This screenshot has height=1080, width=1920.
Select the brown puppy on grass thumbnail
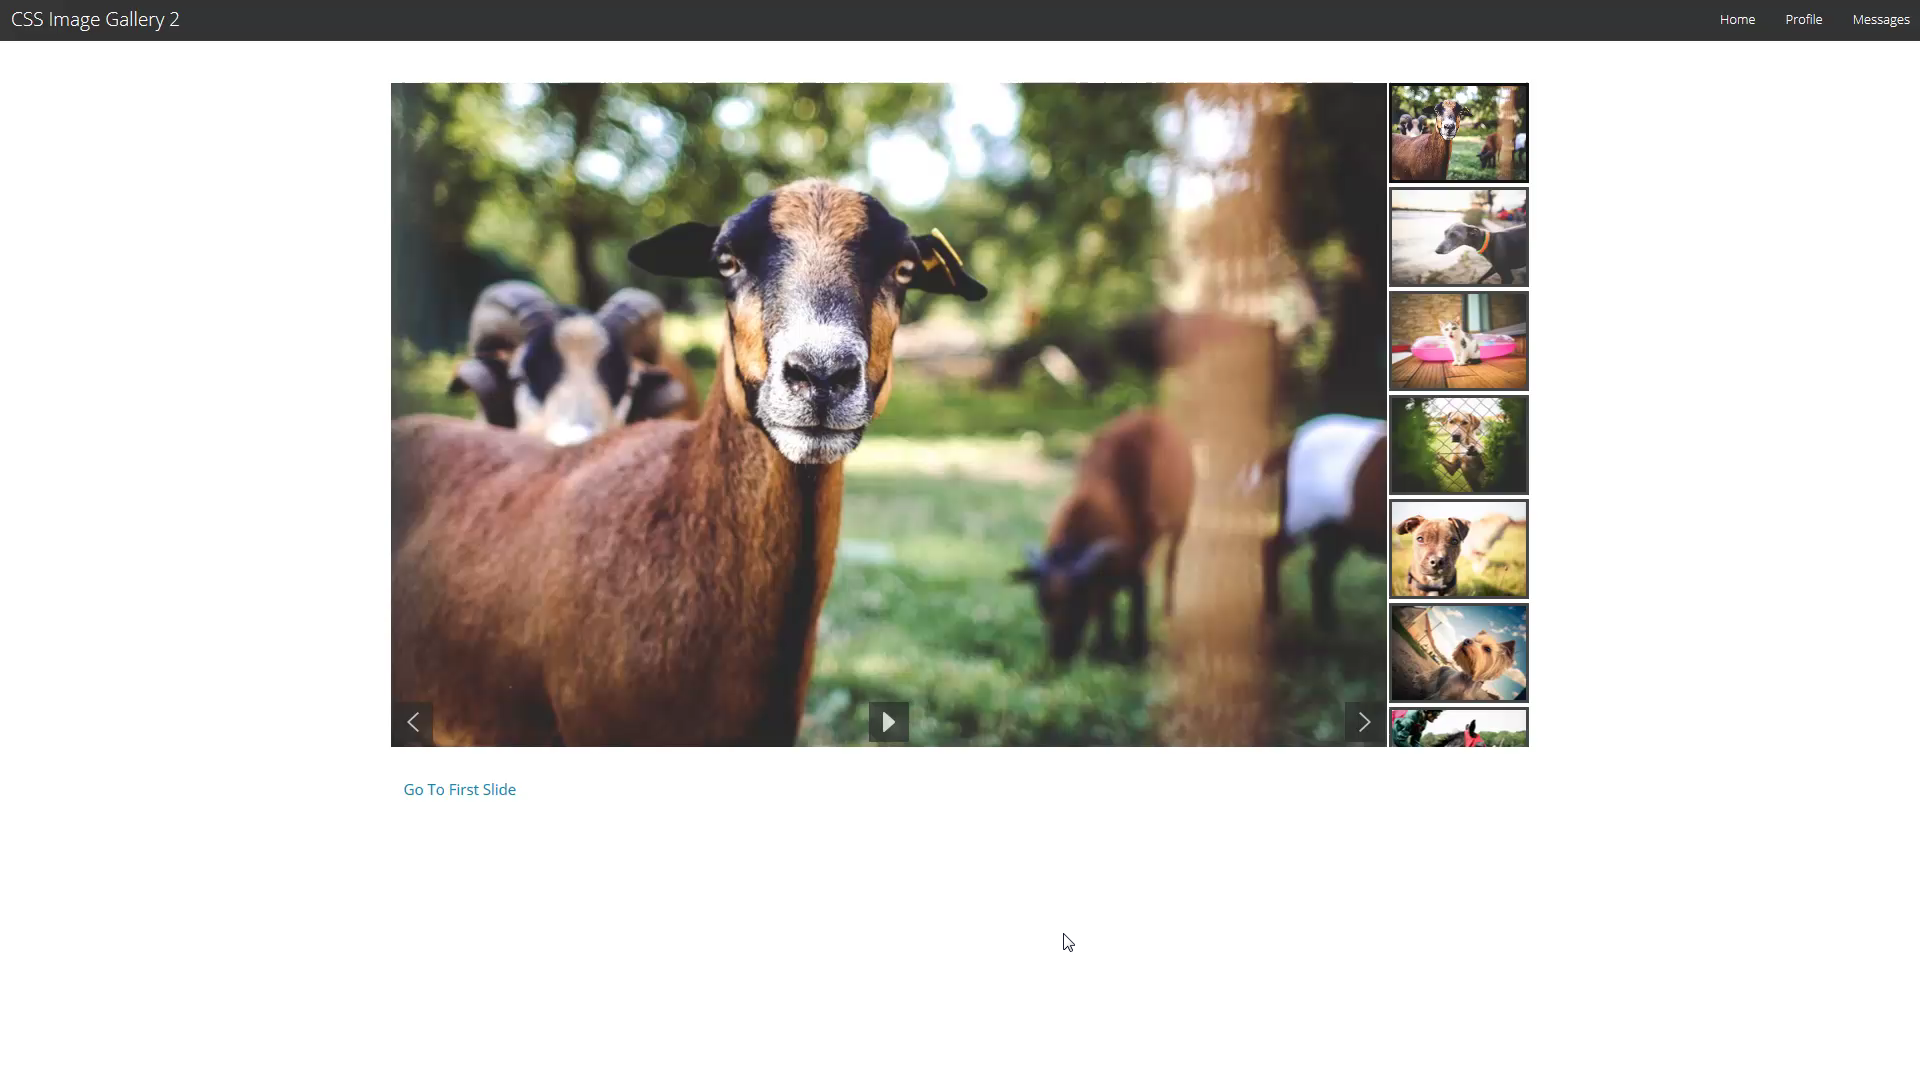coord(1459,549)
